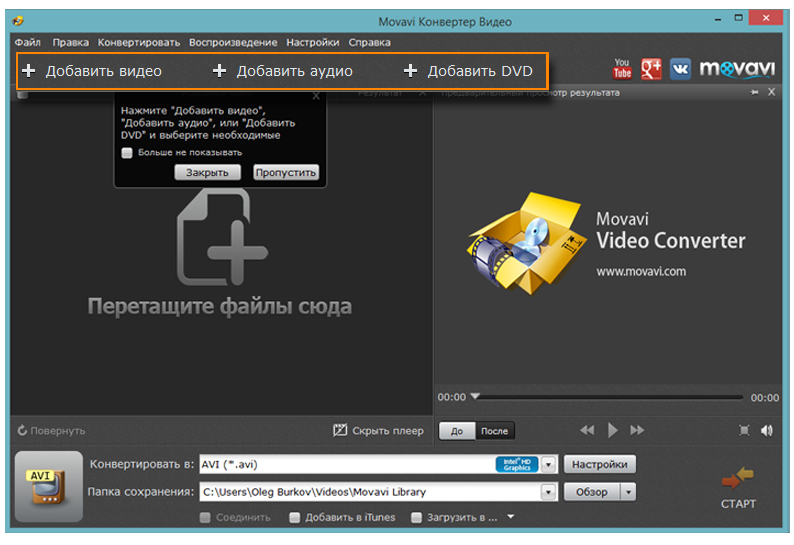The height and width of the screenshot is (545, 794).
Task: Expand the output format dropdown arrow
Action: pos(548,464)
